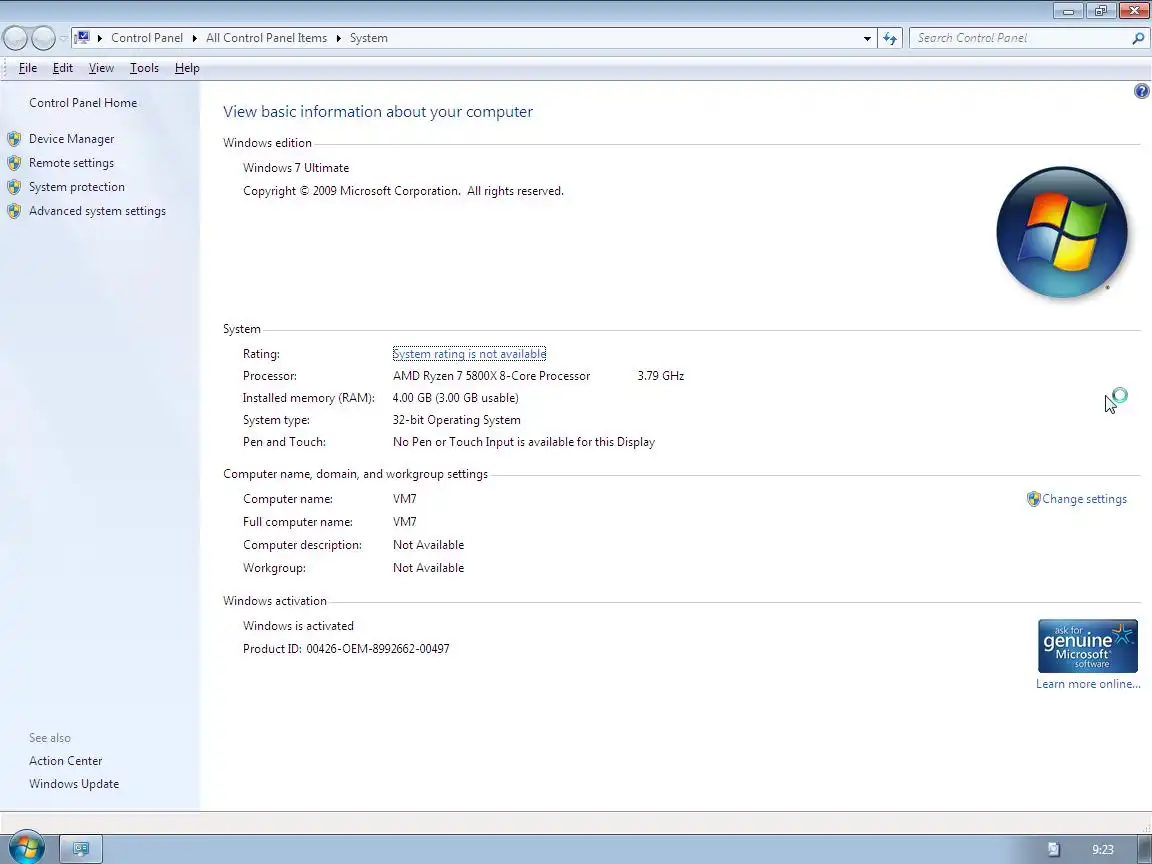The width and height of the screenshot is (1152, 864).
Task: Expand the arrow after Control Panel breadcrumb
Action: [x=195, y=38]
